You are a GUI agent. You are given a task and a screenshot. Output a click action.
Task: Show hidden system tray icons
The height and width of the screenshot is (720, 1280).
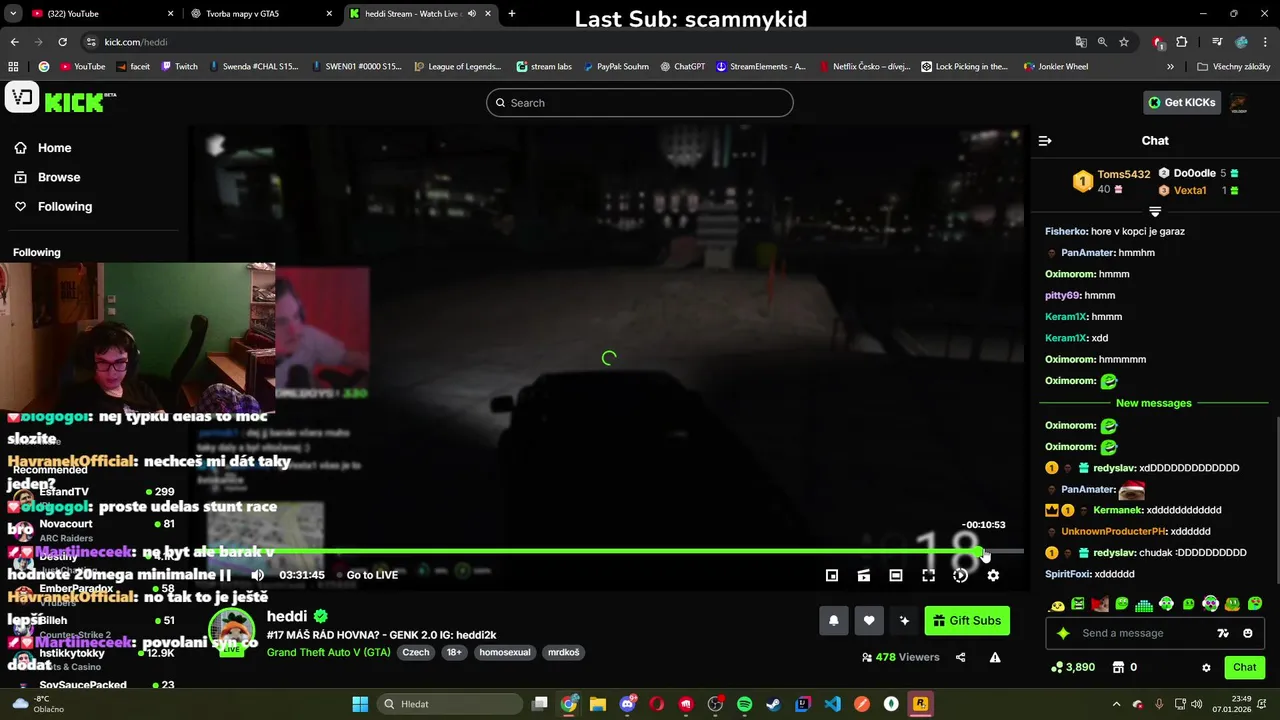pos(1117,704)
